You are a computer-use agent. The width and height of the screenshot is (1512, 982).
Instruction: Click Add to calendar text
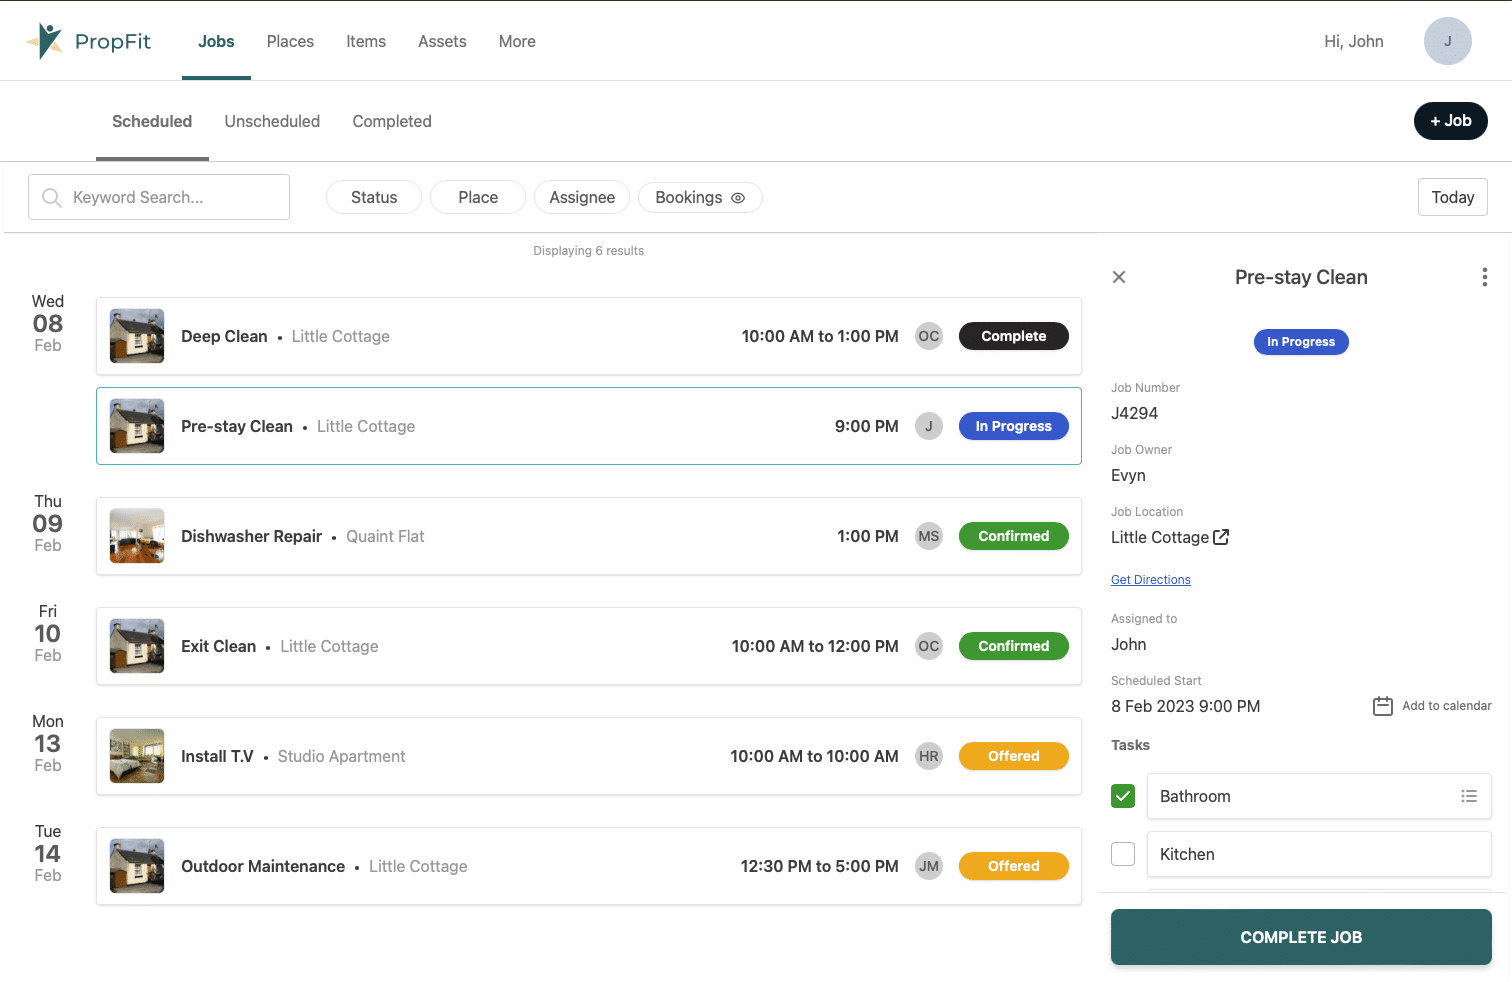click(x=1447, y=706)
